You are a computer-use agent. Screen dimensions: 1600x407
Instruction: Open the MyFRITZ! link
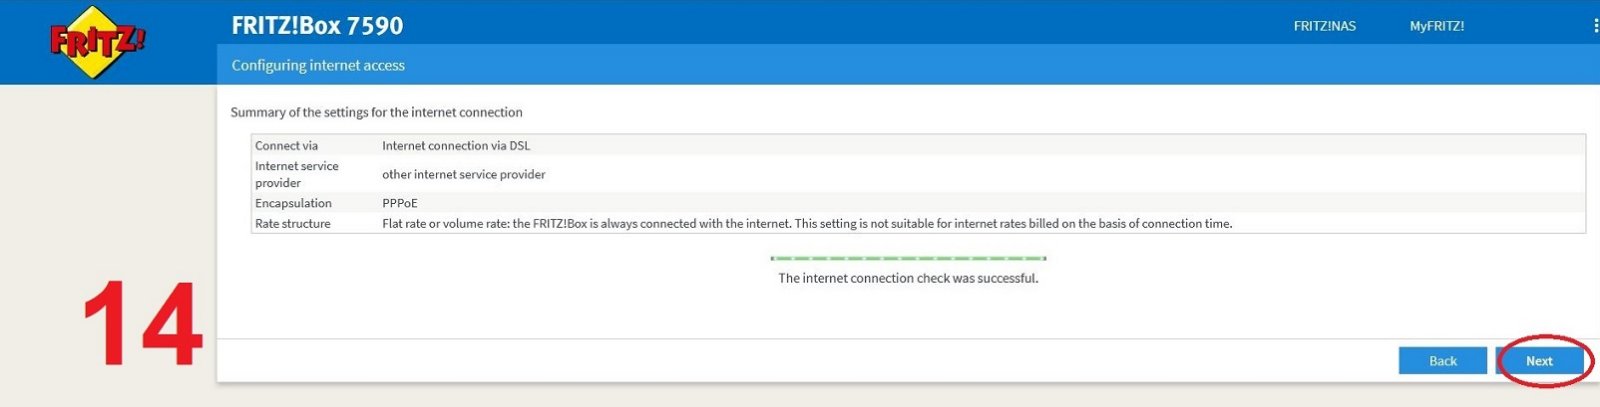tap(1437, 26)
